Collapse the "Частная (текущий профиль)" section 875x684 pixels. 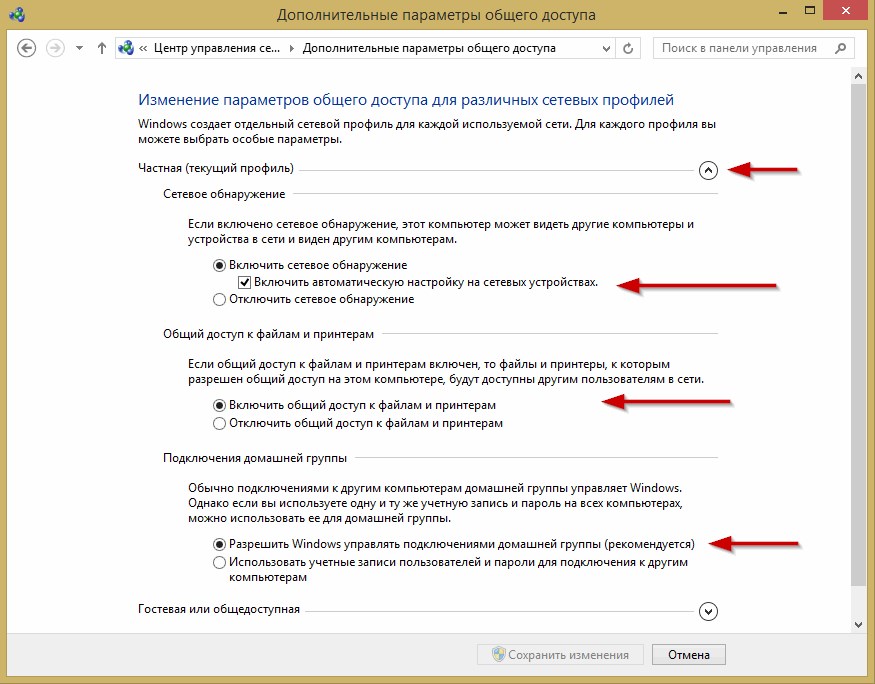click(x=708, y=171)
